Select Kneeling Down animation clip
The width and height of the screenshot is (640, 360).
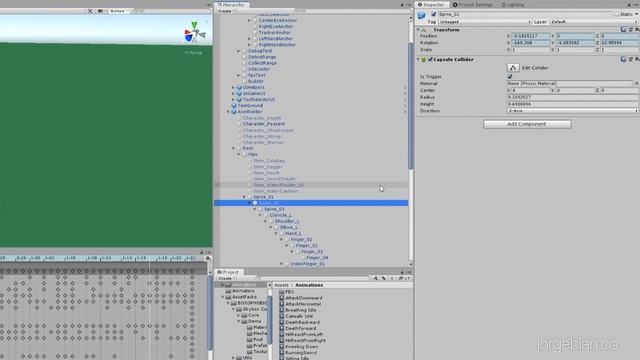301,347
